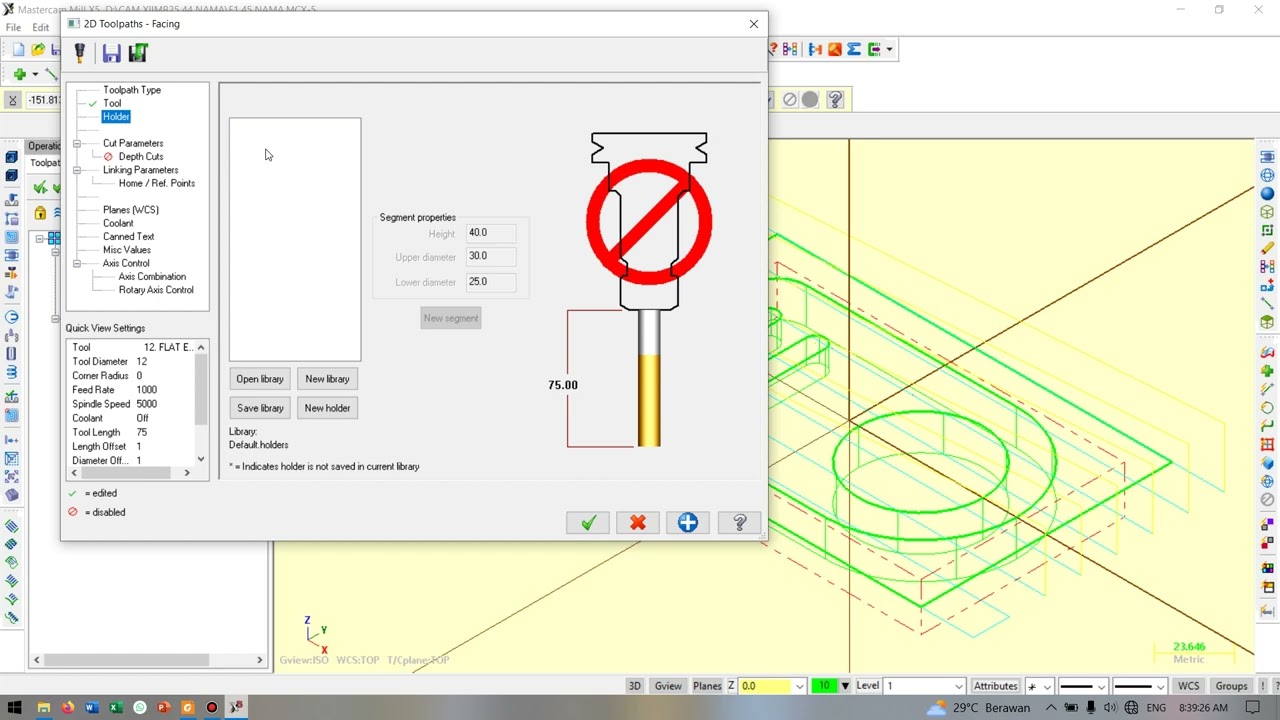The image size is (1280, 720).
Task: Click the open folder icon in Mastercam toolbar
Action: pos(38,49)
